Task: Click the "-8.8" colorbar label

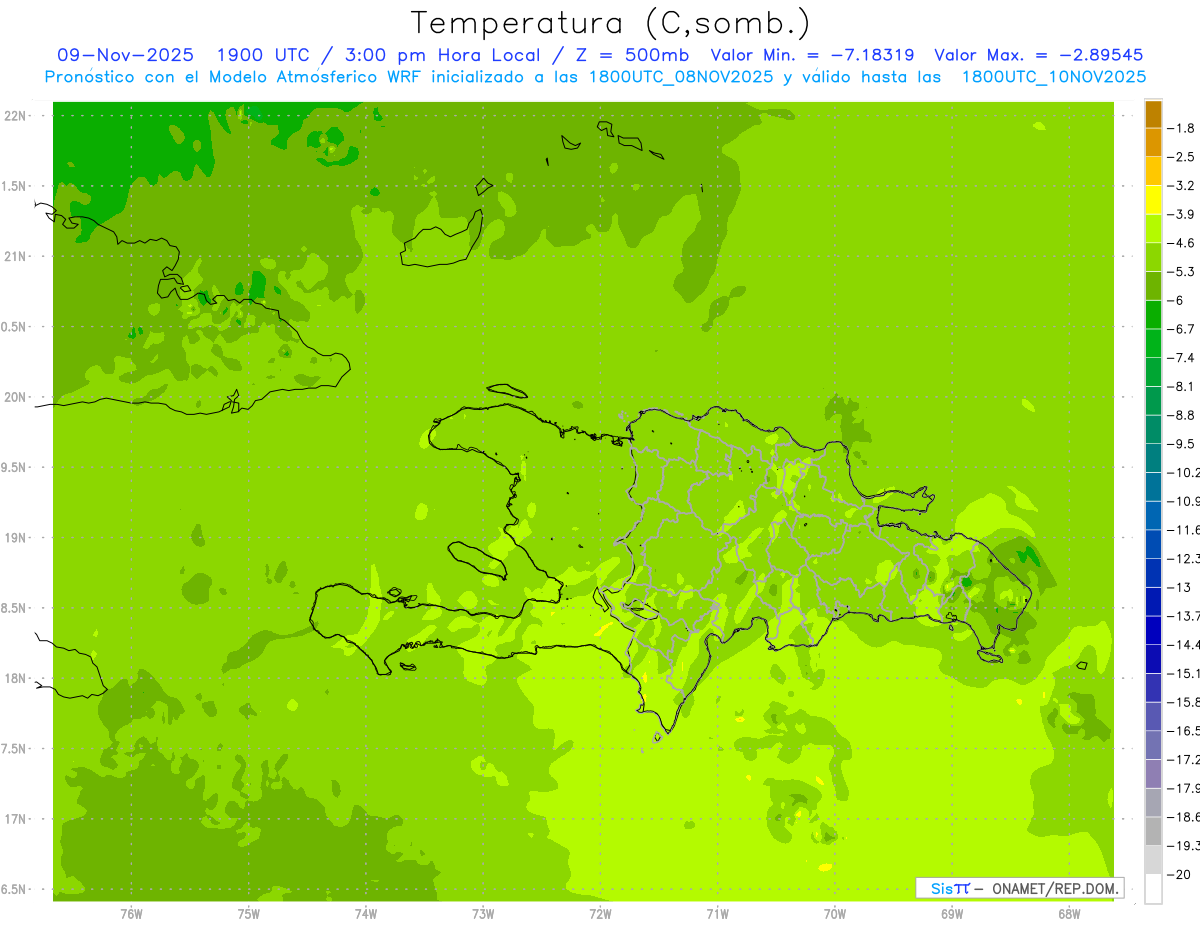Action: pyautogui.click(x=1181, y=415)
